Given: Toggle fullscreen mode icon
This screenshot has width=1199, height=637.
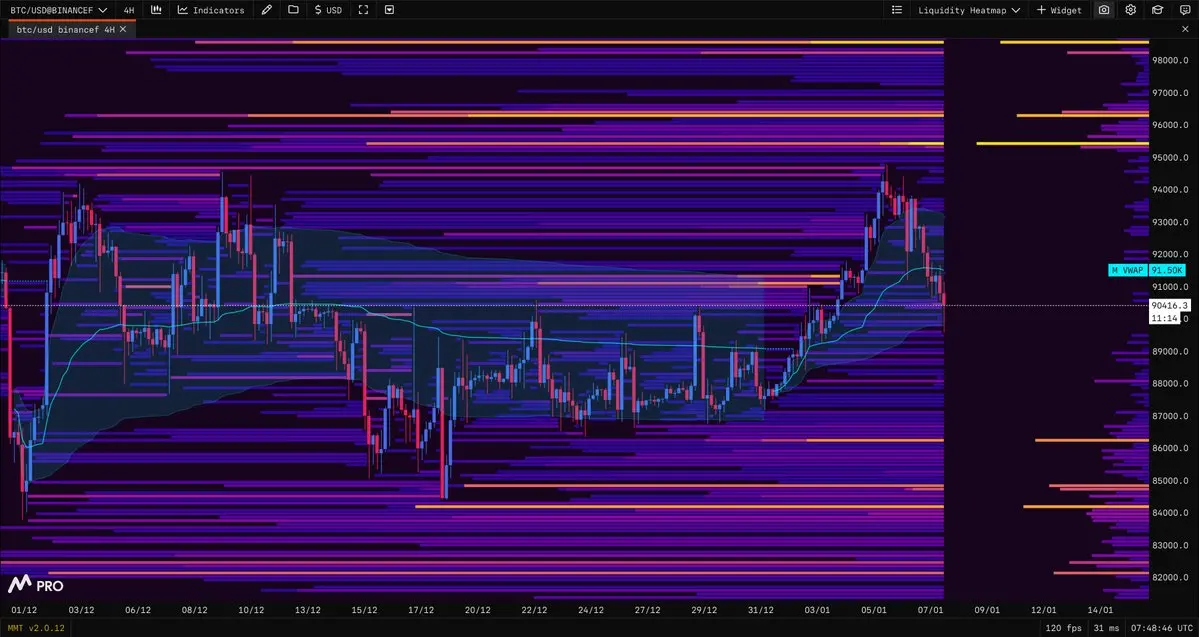Looking at the screenshot, I should pyautogui.click(x=363, y=10).
